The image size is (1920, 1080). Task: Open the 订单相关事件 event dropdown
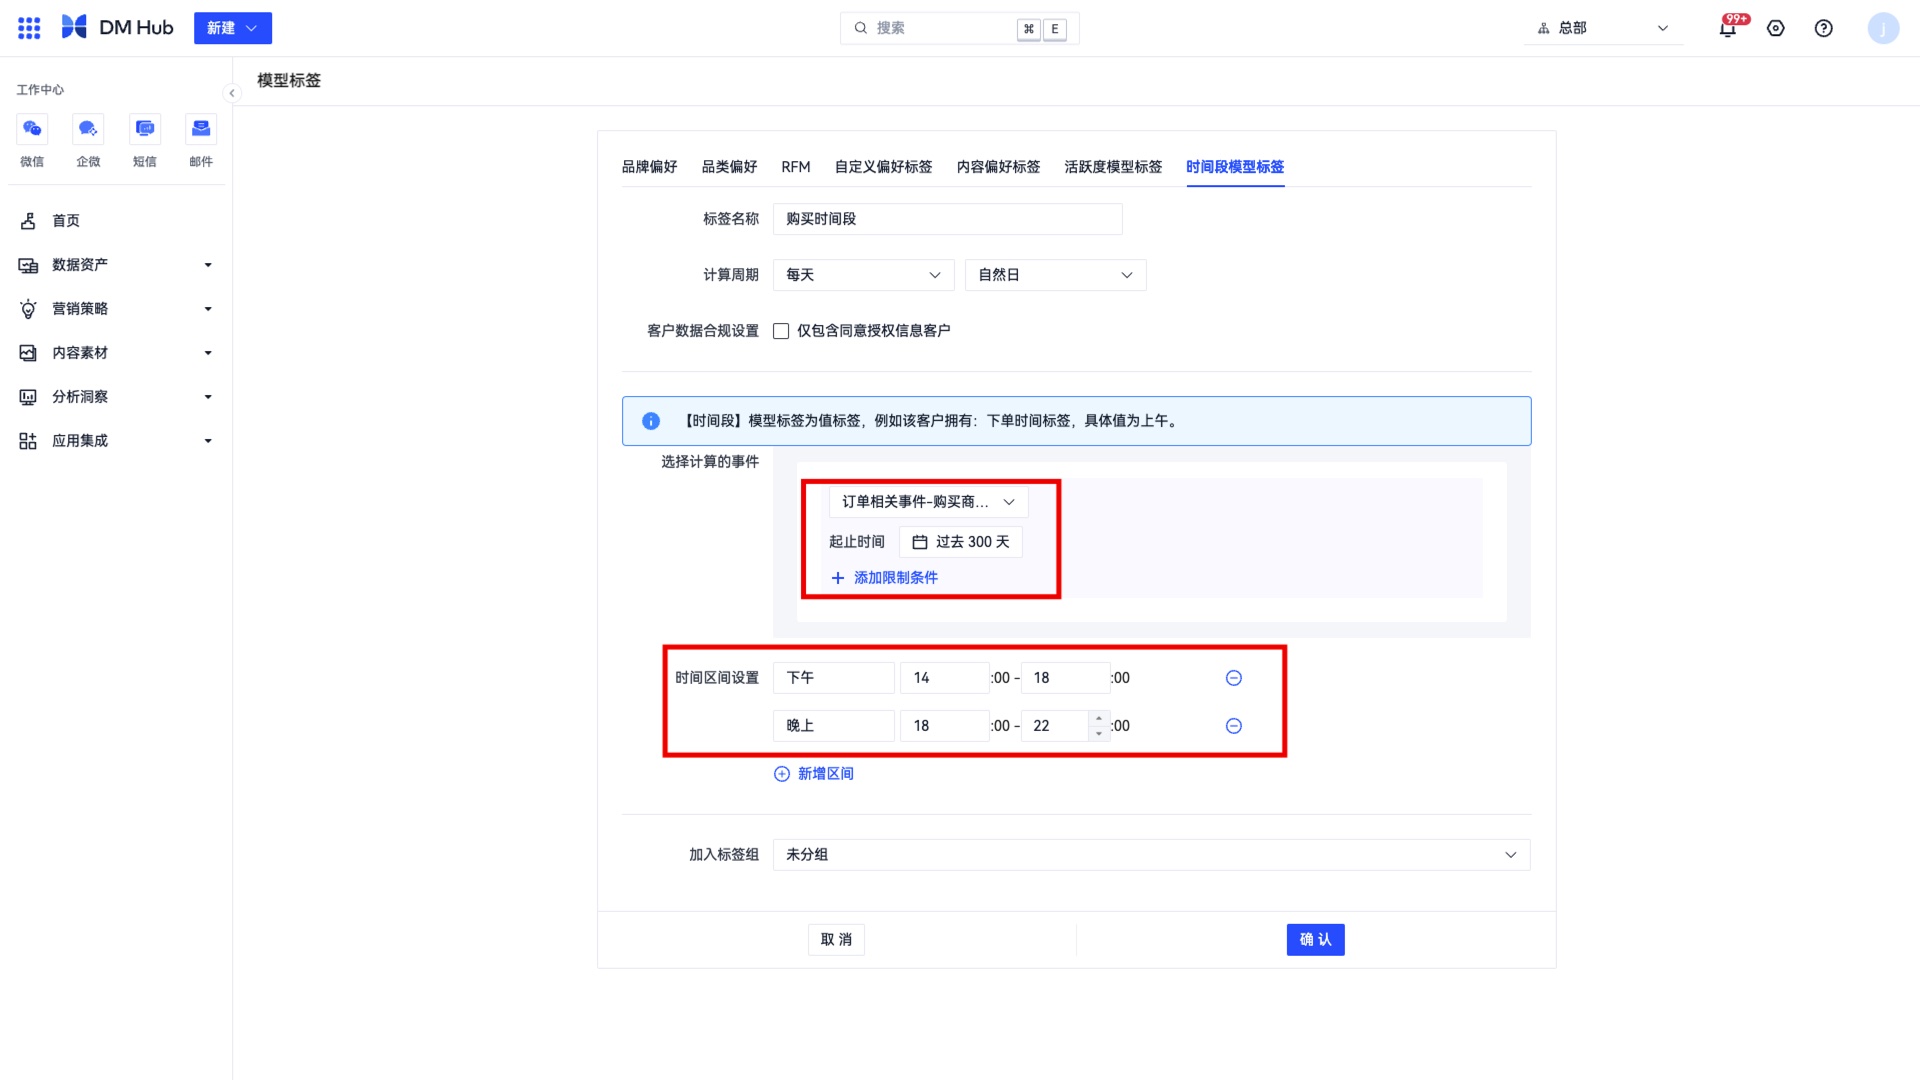pos(928,502)
